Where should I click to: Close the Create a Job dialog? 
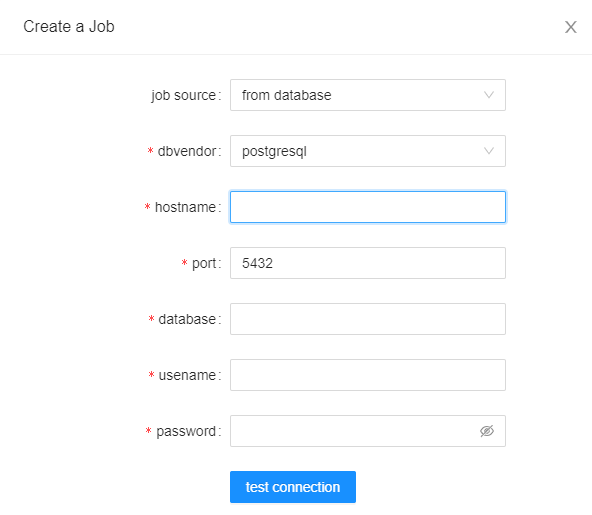click(x=570, y=27)
